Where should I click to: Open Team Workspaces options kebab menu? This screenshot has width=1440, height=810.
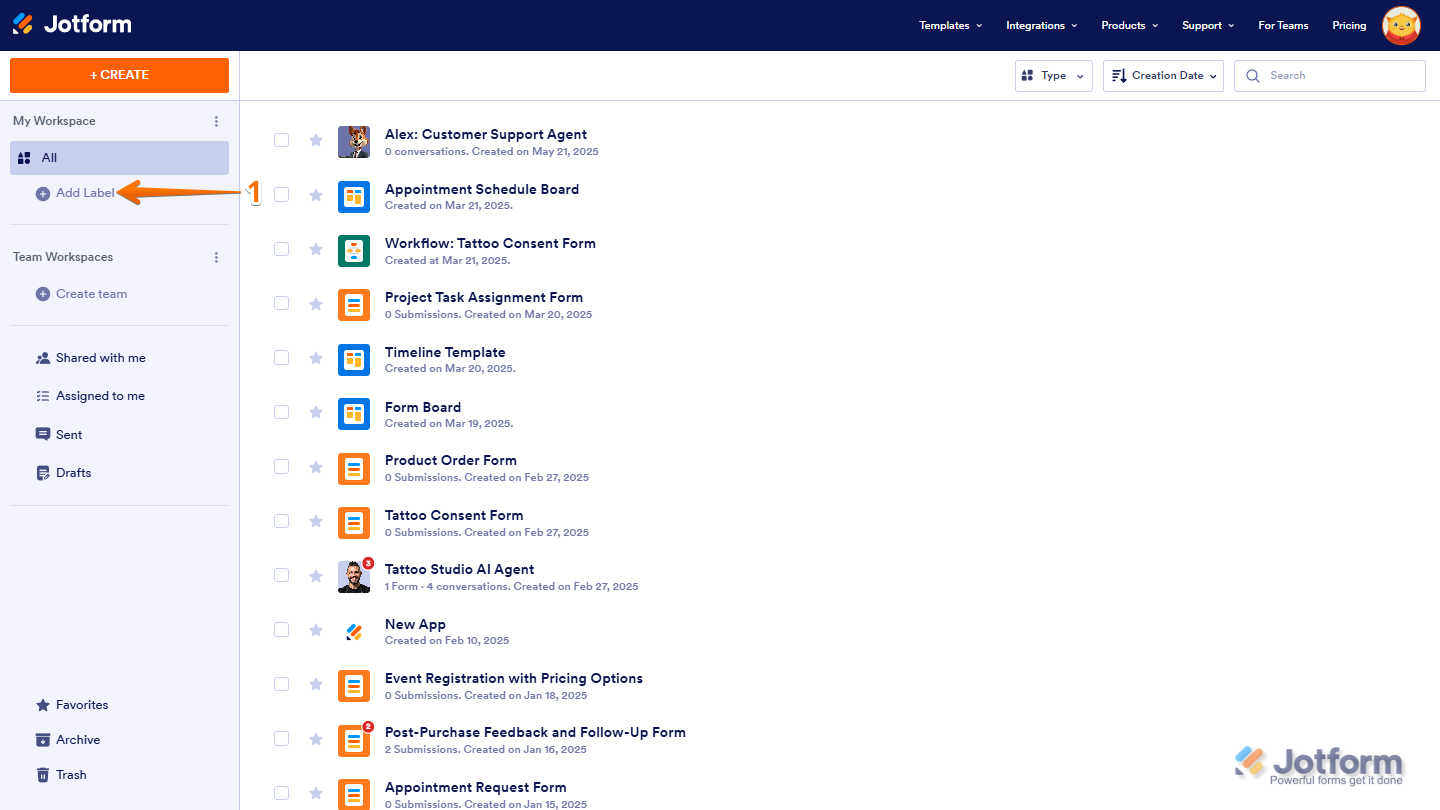point(216,257)
